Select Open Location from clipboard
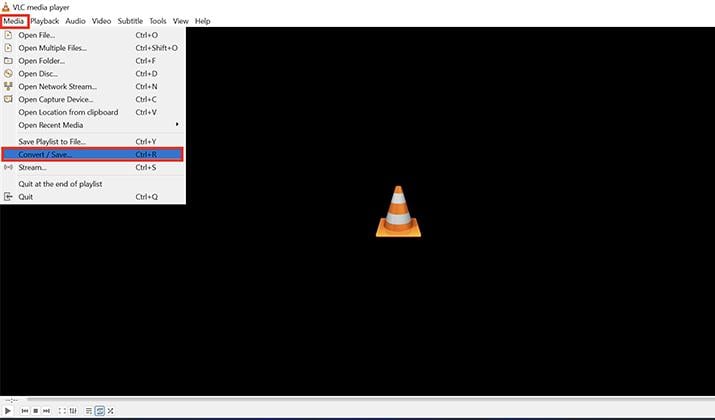This screenshot has height=420, width=715. click(93, 112)
